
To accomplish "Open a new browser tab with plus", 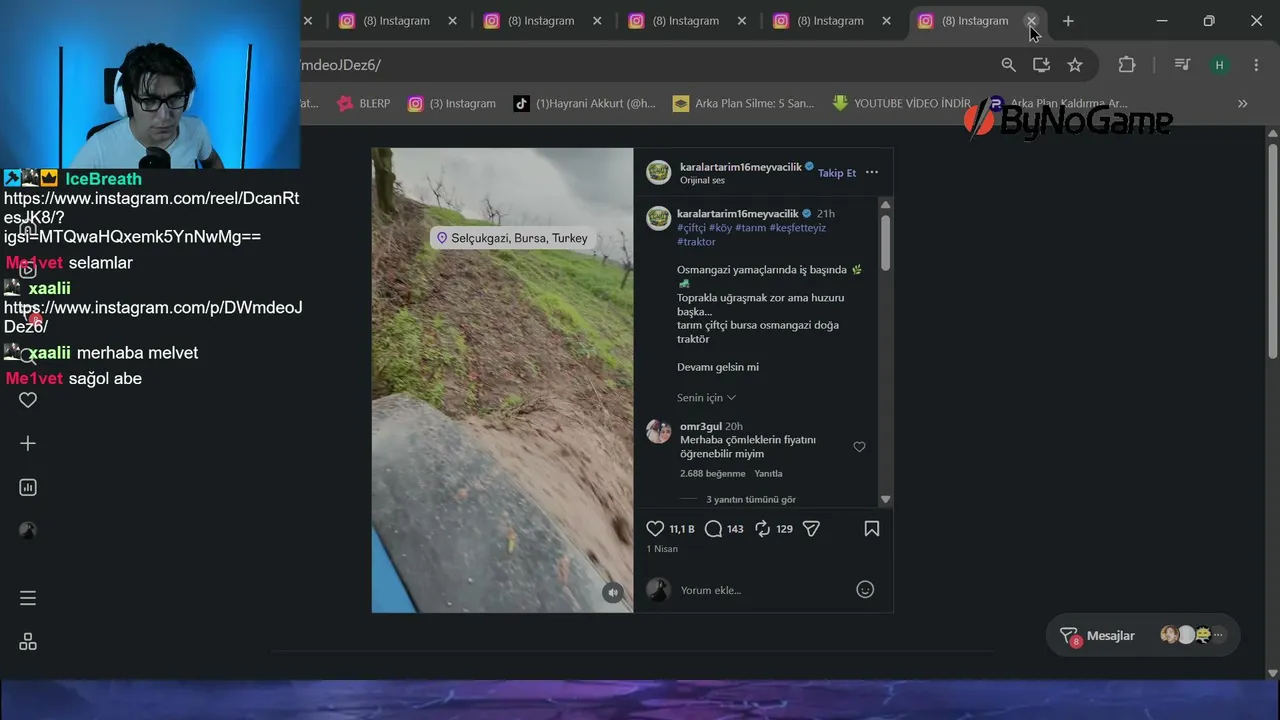I will pyautogui.click(x=1068, y=21).
